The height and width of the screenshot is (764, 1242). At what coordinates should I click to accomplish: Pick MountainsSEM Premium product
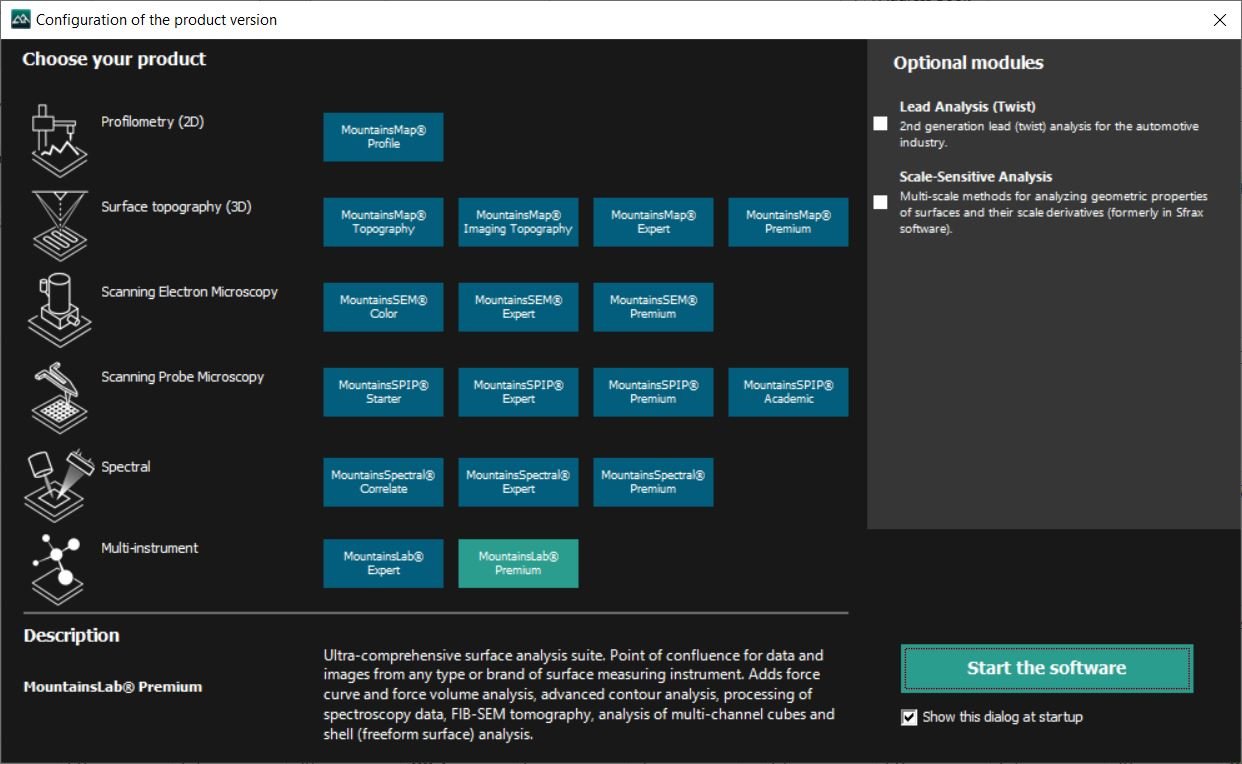653,307
